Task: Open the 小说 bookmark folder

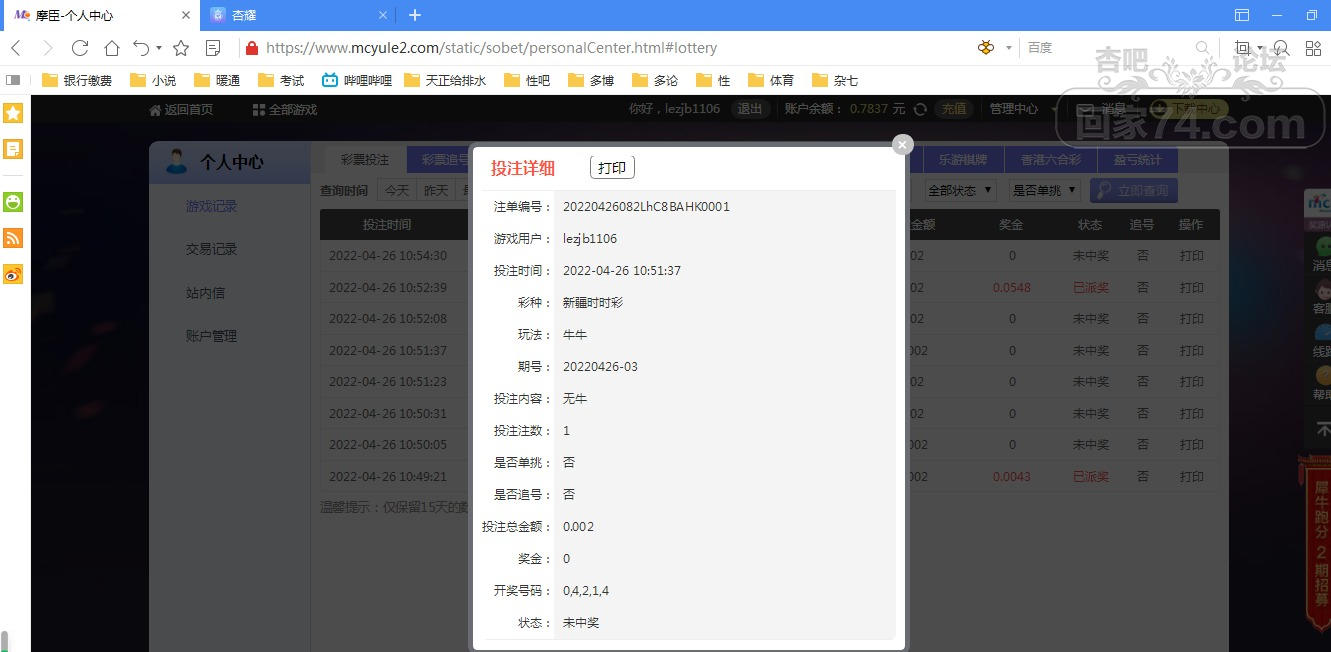Action: (153, 80)
